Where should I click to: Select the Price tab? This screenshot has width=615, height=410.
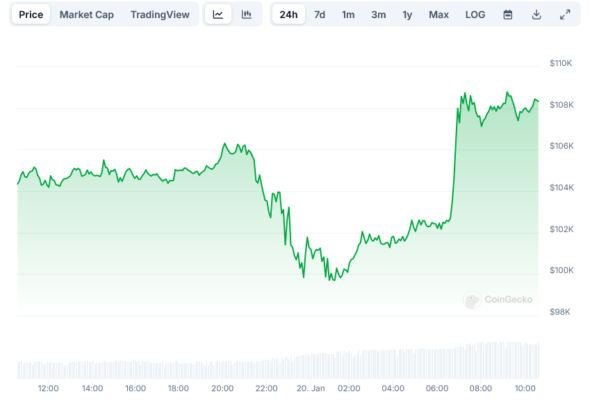point(31,15)
